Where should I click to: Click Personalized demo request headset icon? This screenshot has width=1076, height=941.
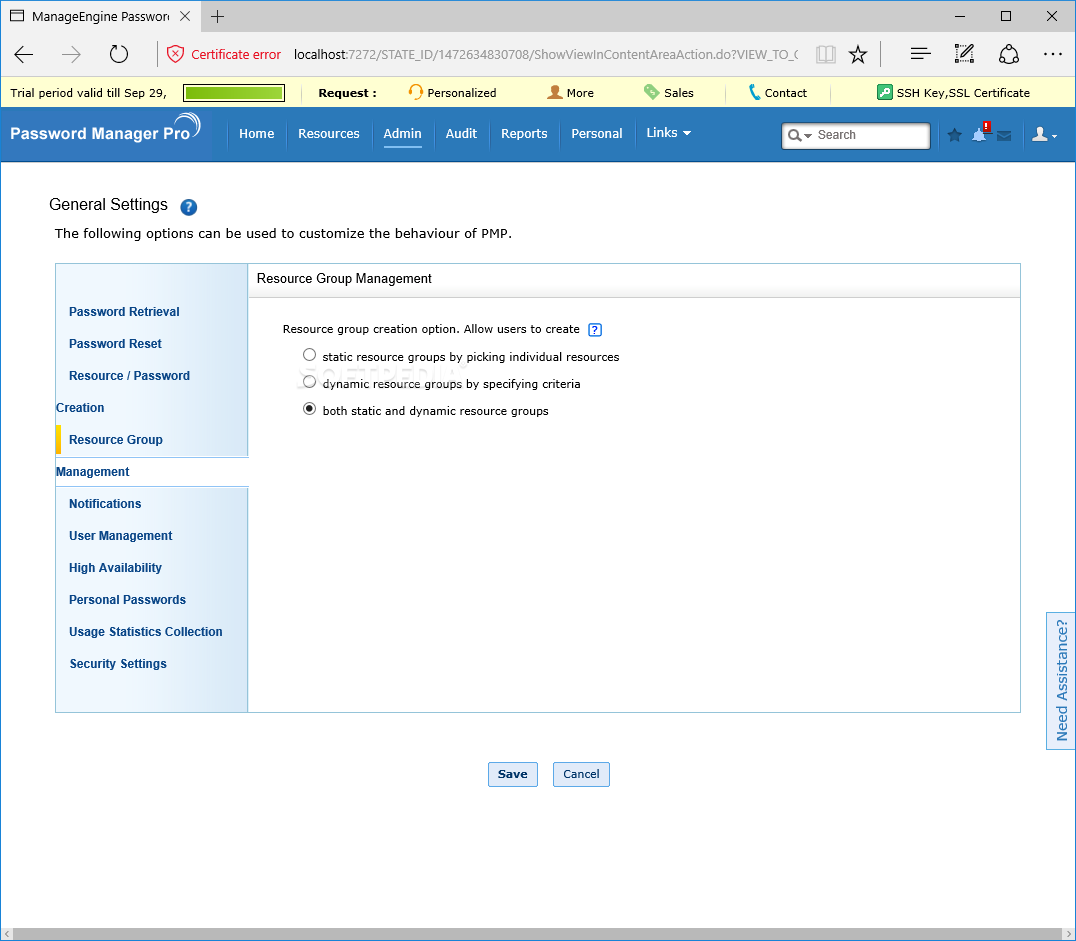pos(415,92)
